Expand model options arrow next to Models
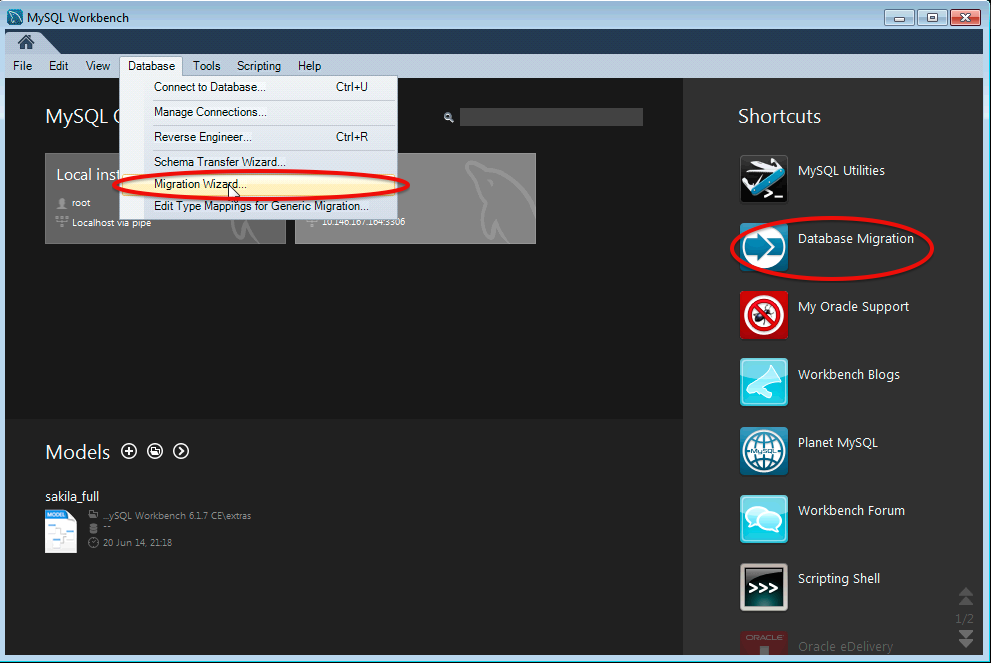991x663 pixels. (181, 451)
